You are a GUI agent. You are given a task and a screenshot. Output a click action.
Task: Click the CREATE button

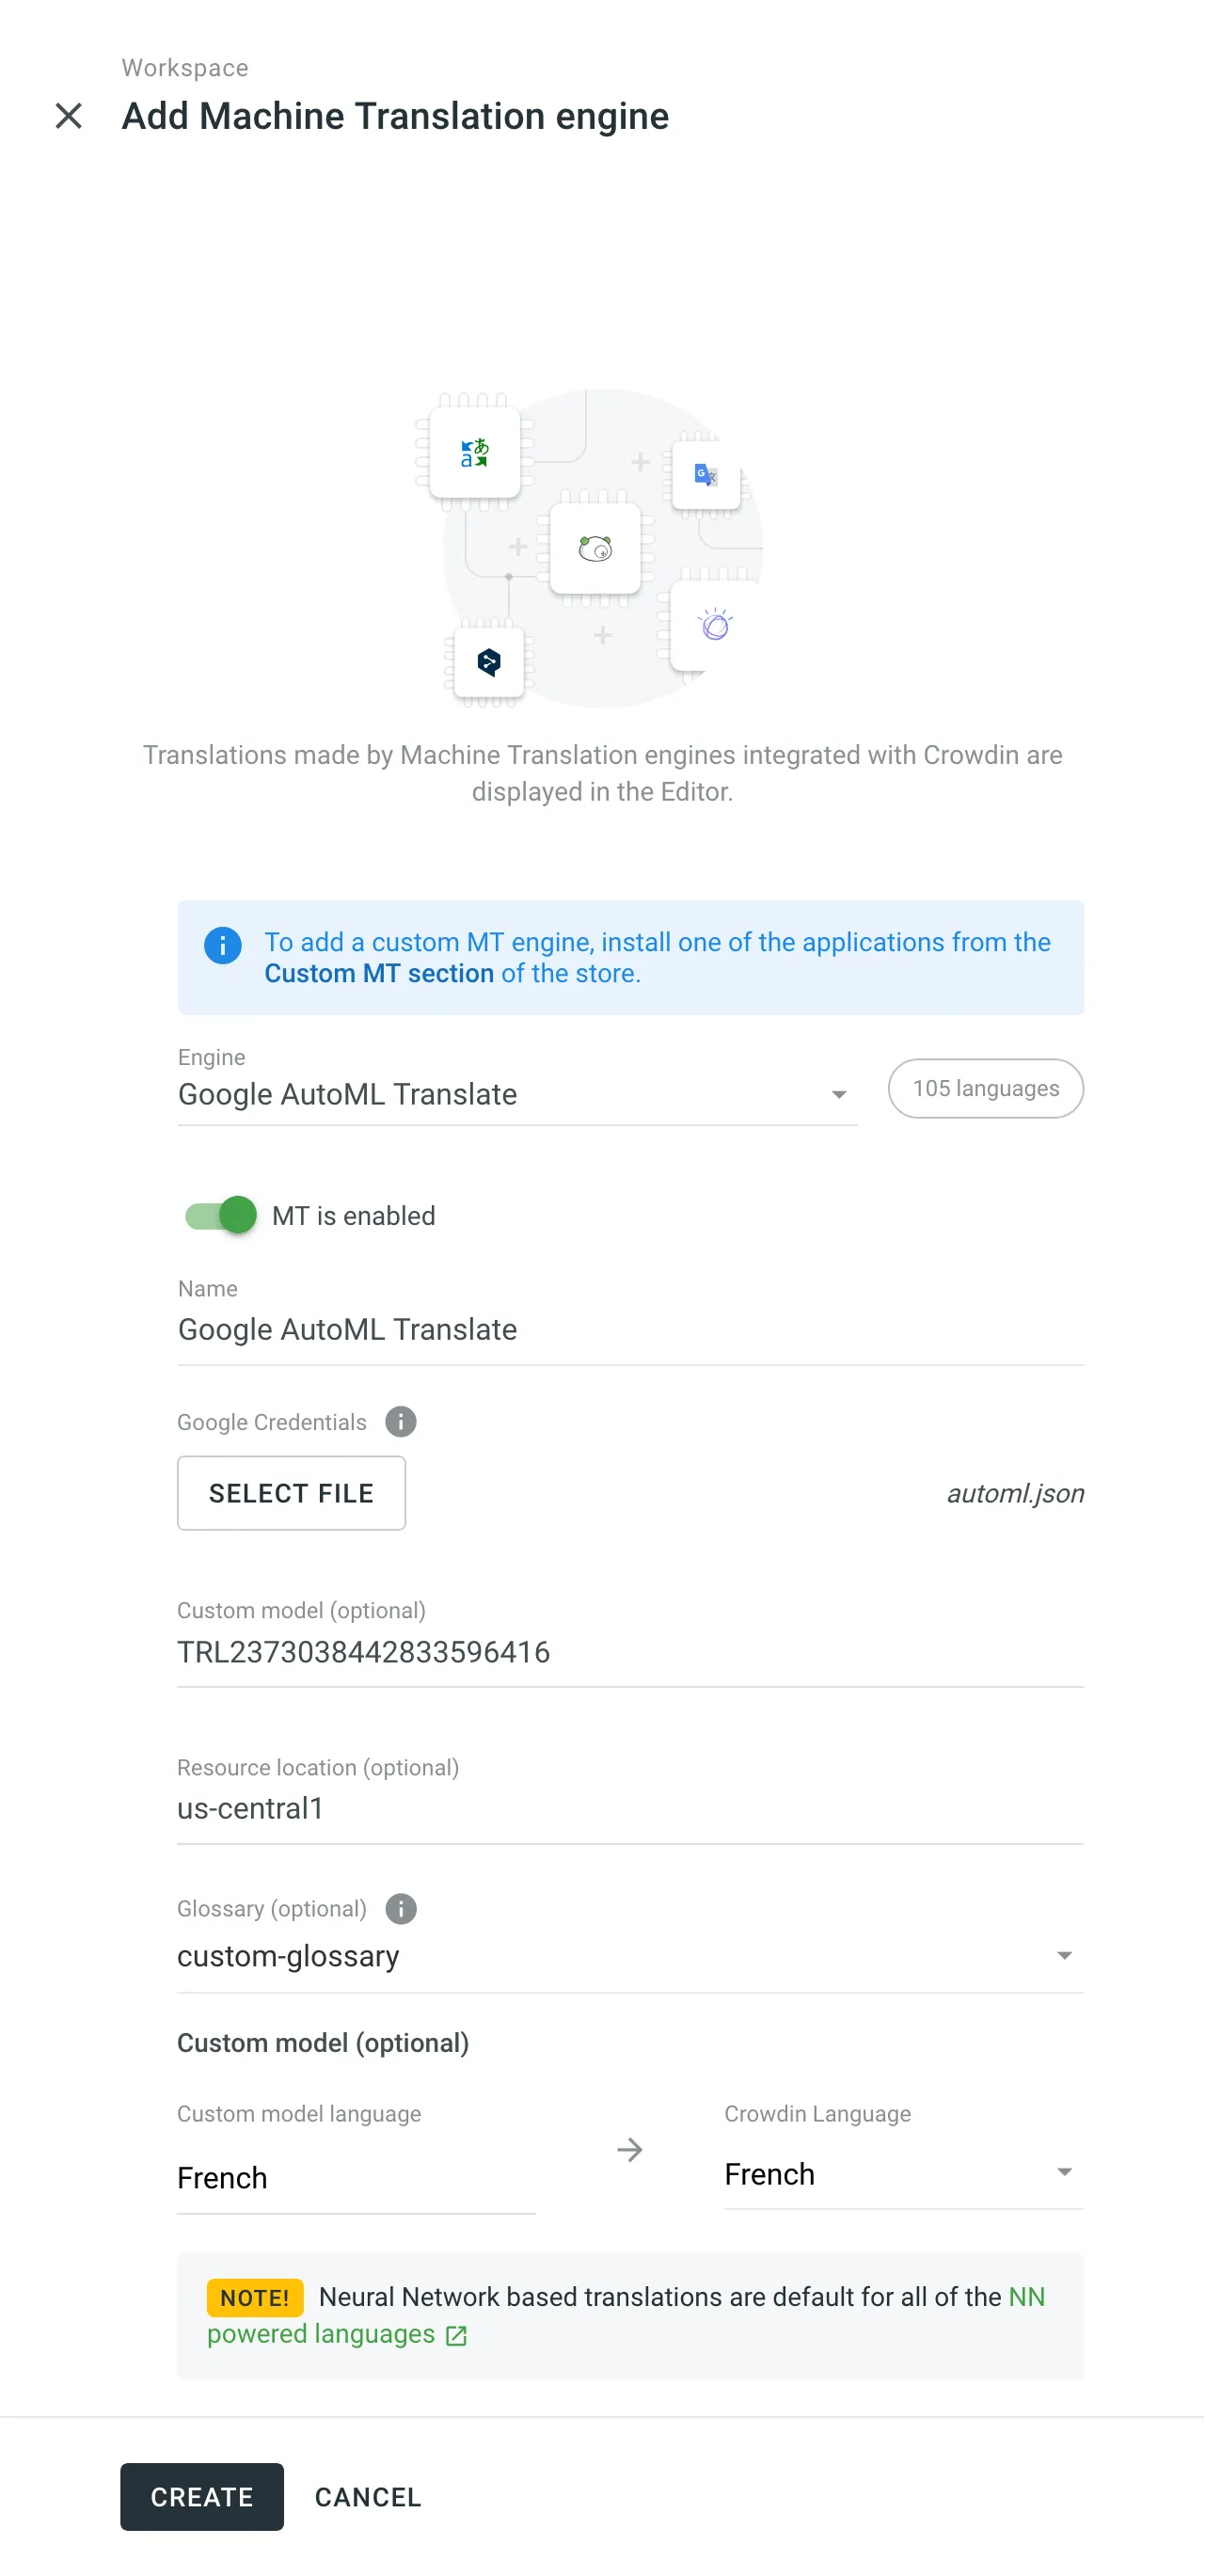[x=201, y=2497]
